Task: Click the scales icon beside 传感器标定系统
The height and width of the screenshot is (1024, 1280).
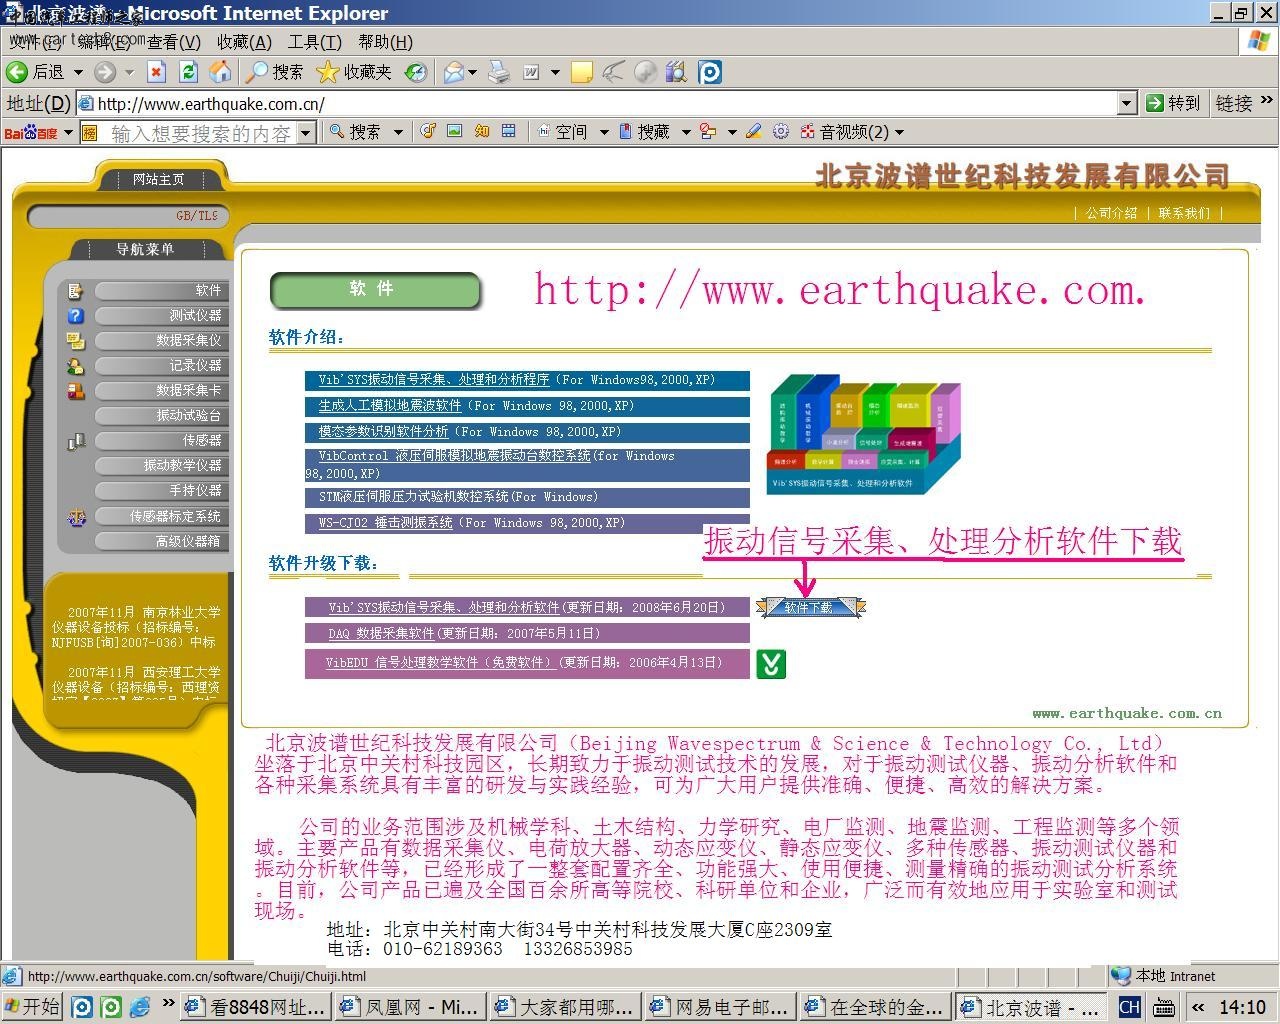Action: click(x=77, y=517)
